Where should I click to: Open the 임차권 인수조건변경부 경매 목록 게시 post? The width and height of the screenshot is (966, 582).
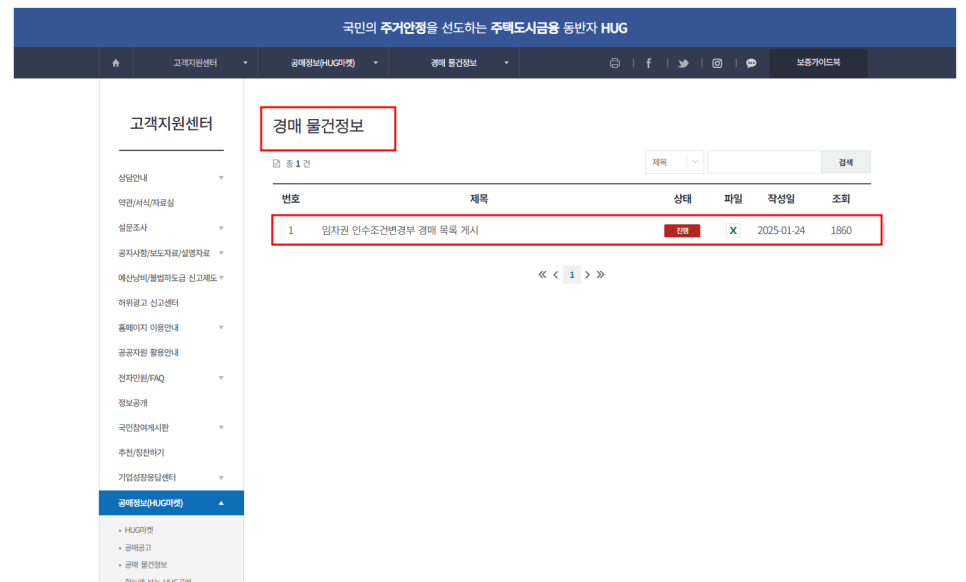click(x=400, y=230)
